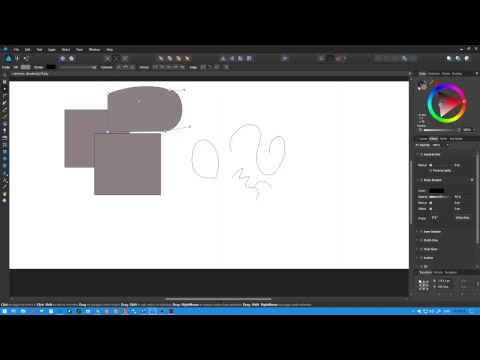Click the Outer Shadow black colour swatch
The height and width of the screenshot is (360, 480).
(x=437, y=191)
